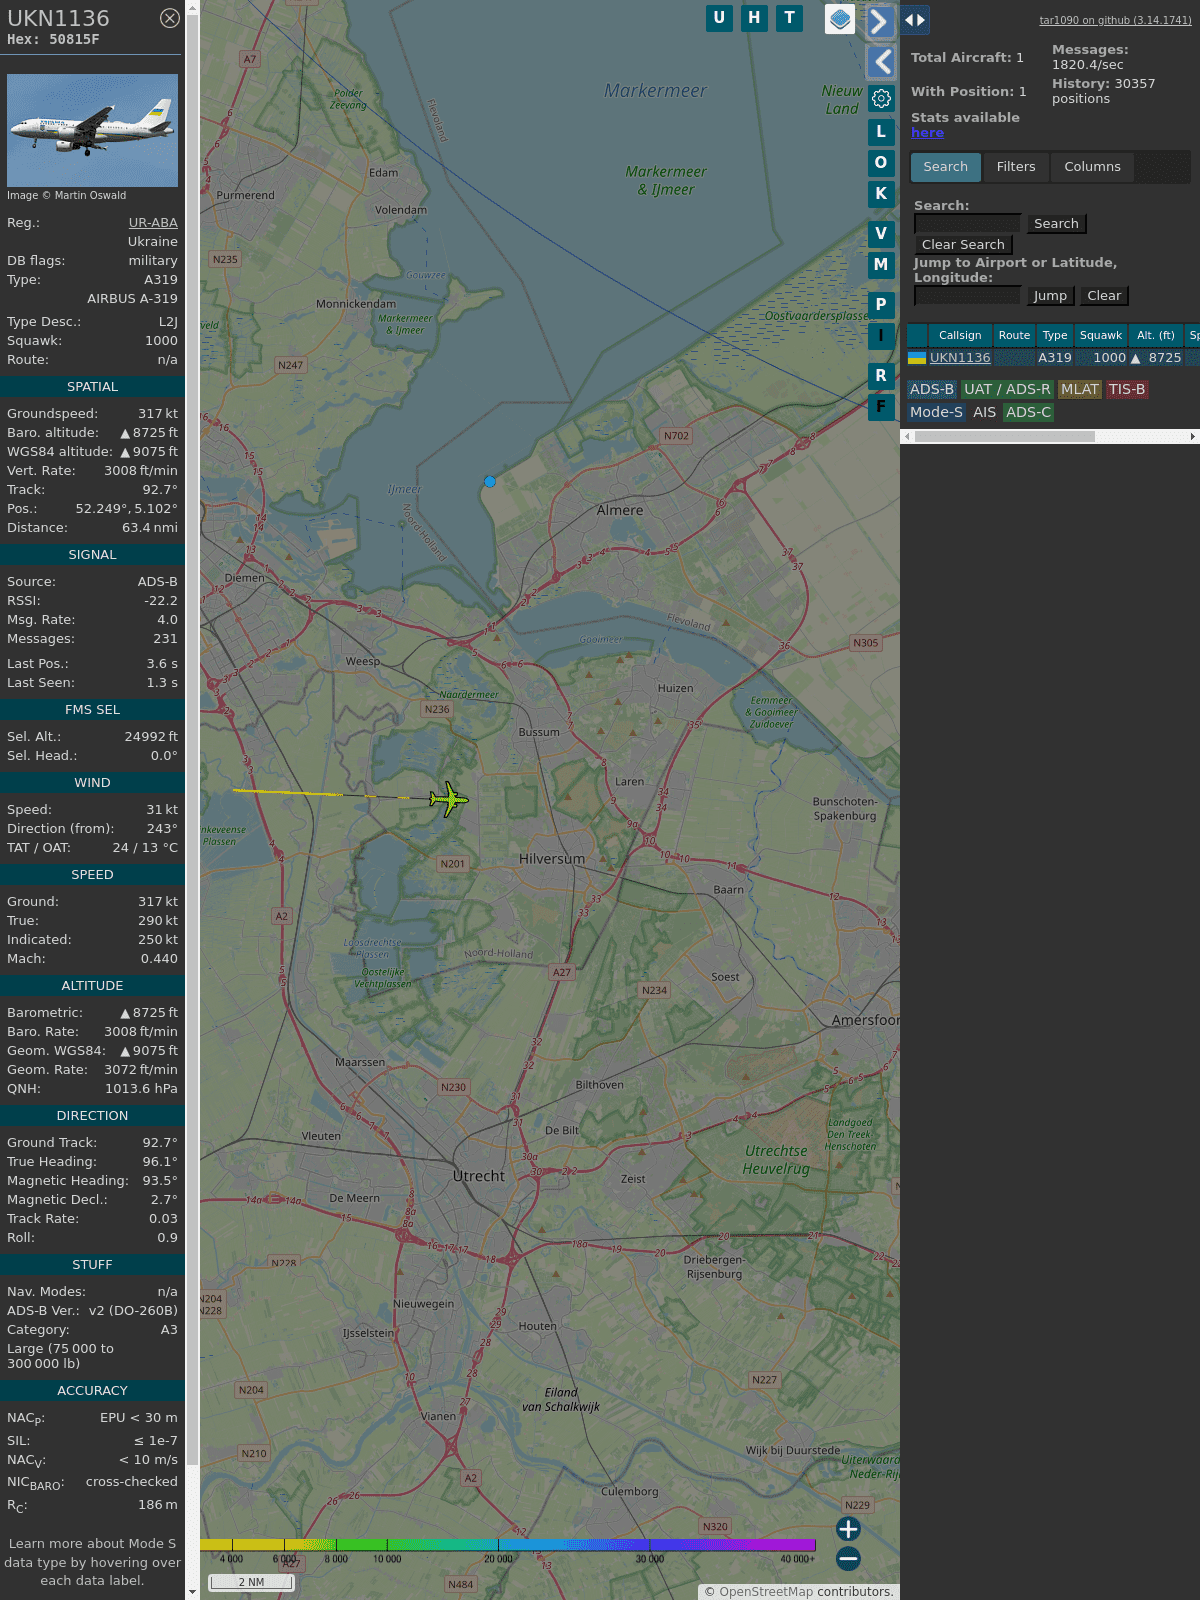Click the ACCURACY section header
The image size is (1200, 1600).
coord(92,1391)
